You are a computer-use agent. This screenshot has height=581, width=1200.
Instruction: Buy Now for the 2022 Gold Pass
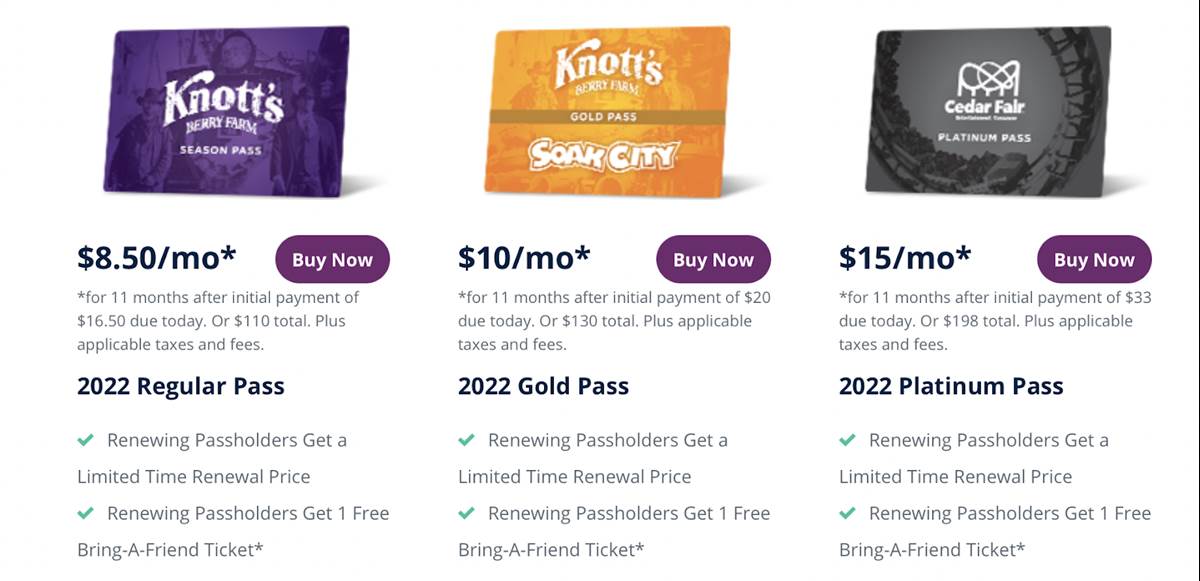pos(712,259)
